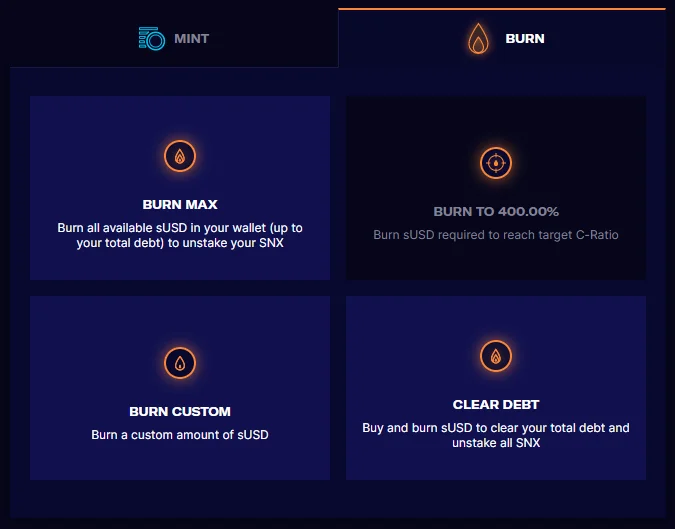Click the Burn flame icon in tab
This screenshot has width=675, height=529.
[478, 39]
